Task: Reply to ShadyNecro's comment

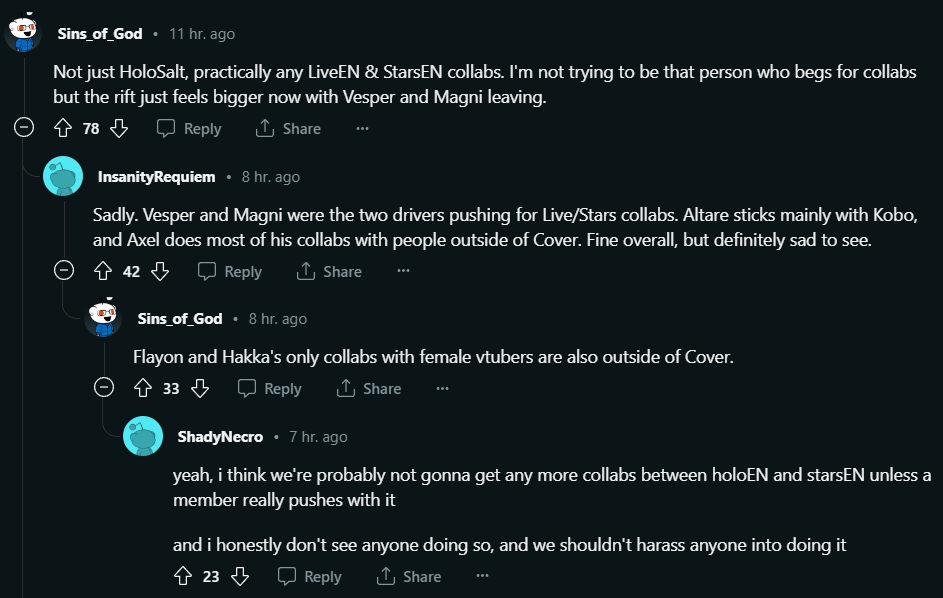Action: [310, 576]
